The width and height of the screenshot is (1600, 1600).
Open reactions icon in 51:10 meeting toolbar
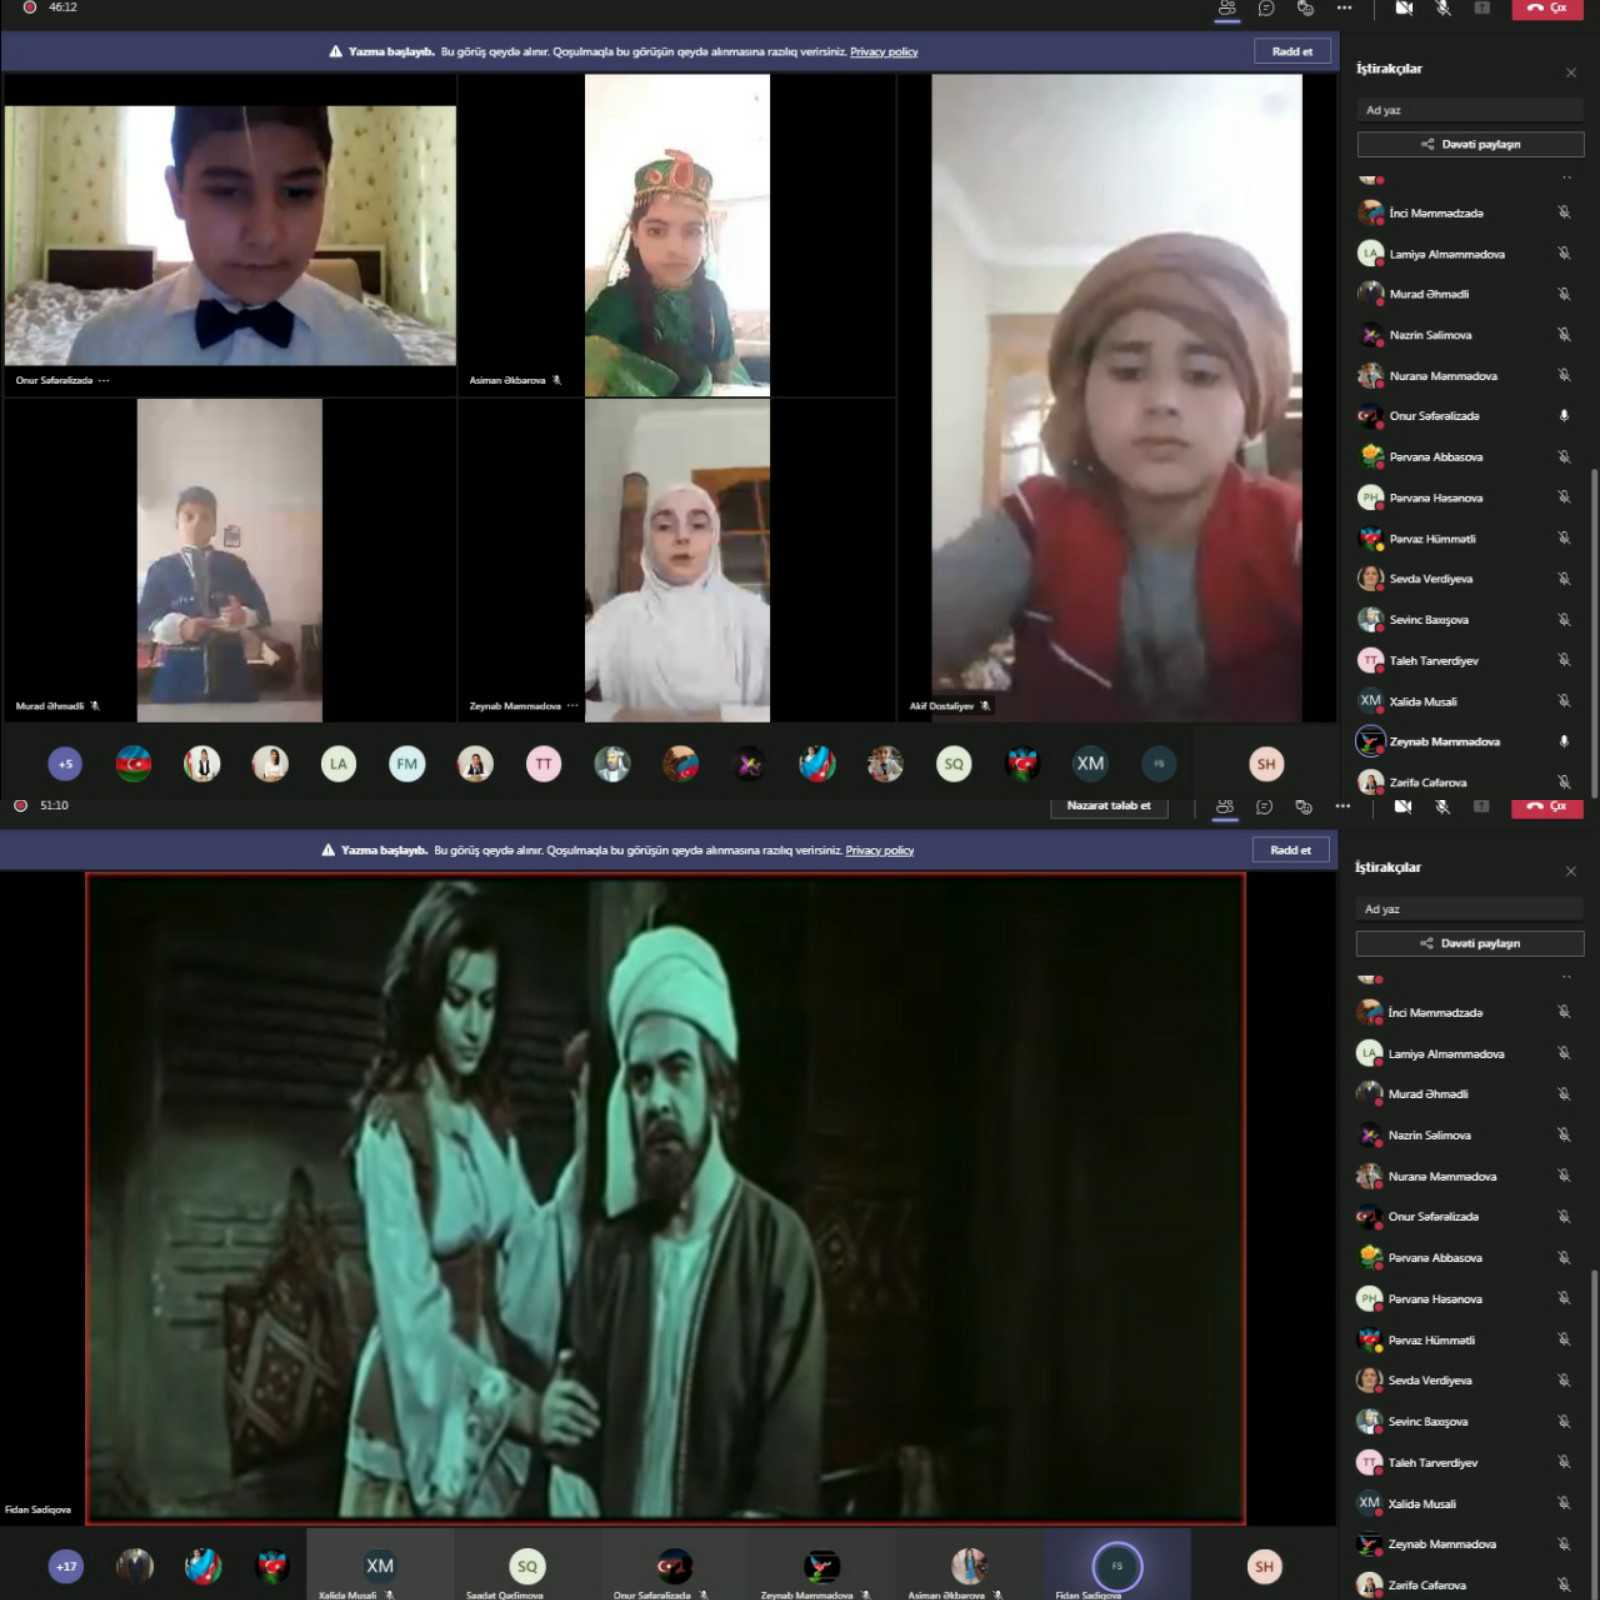tap(1303, 807)
